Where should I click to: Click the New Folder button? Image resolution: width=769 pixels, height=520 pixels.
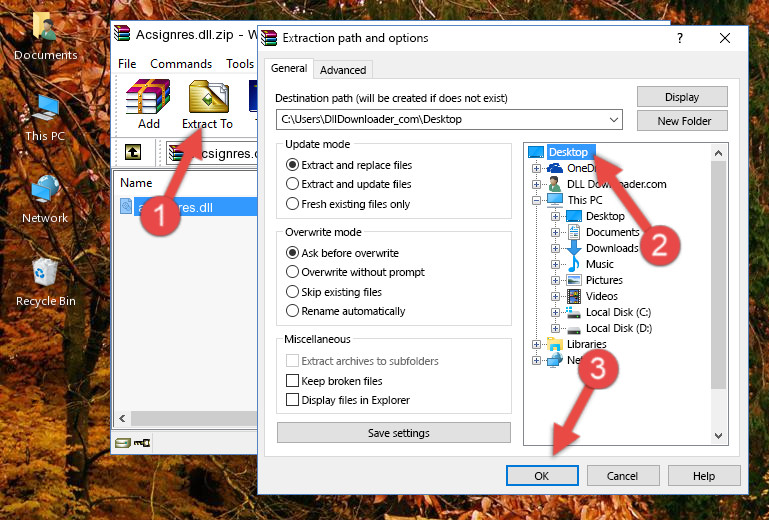point(682,121)
